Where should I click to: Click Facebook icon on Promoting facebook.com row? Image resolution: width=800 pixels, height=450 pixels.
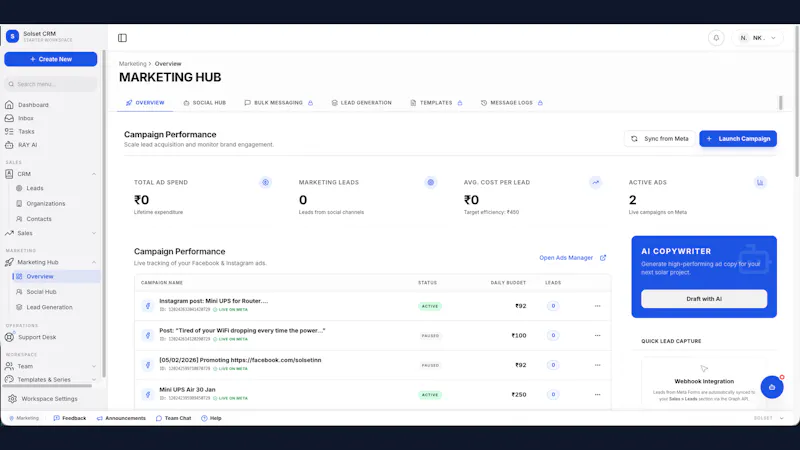[x=148, y=365]
